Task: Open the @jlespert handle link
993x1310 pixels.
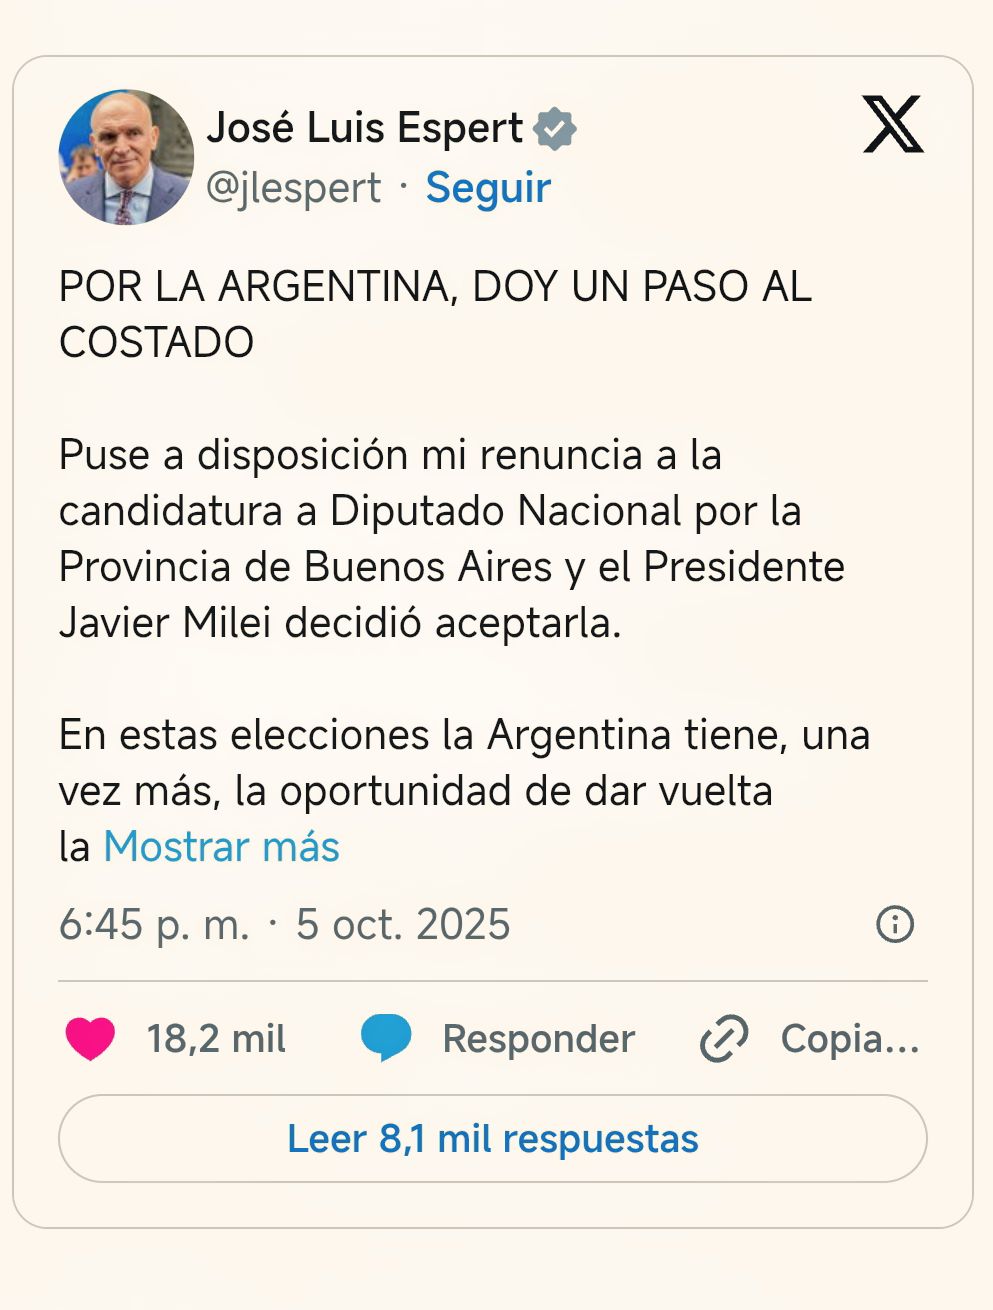Action: point(293,188)
